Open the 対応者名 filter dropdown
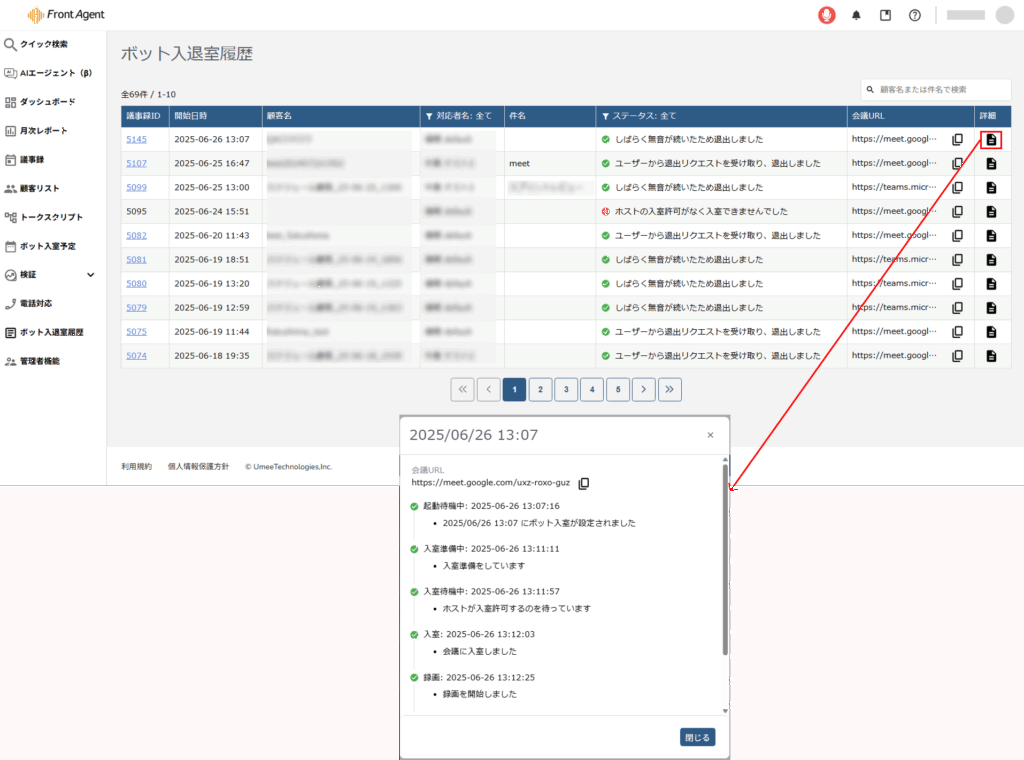 click(x=460, y=116)
